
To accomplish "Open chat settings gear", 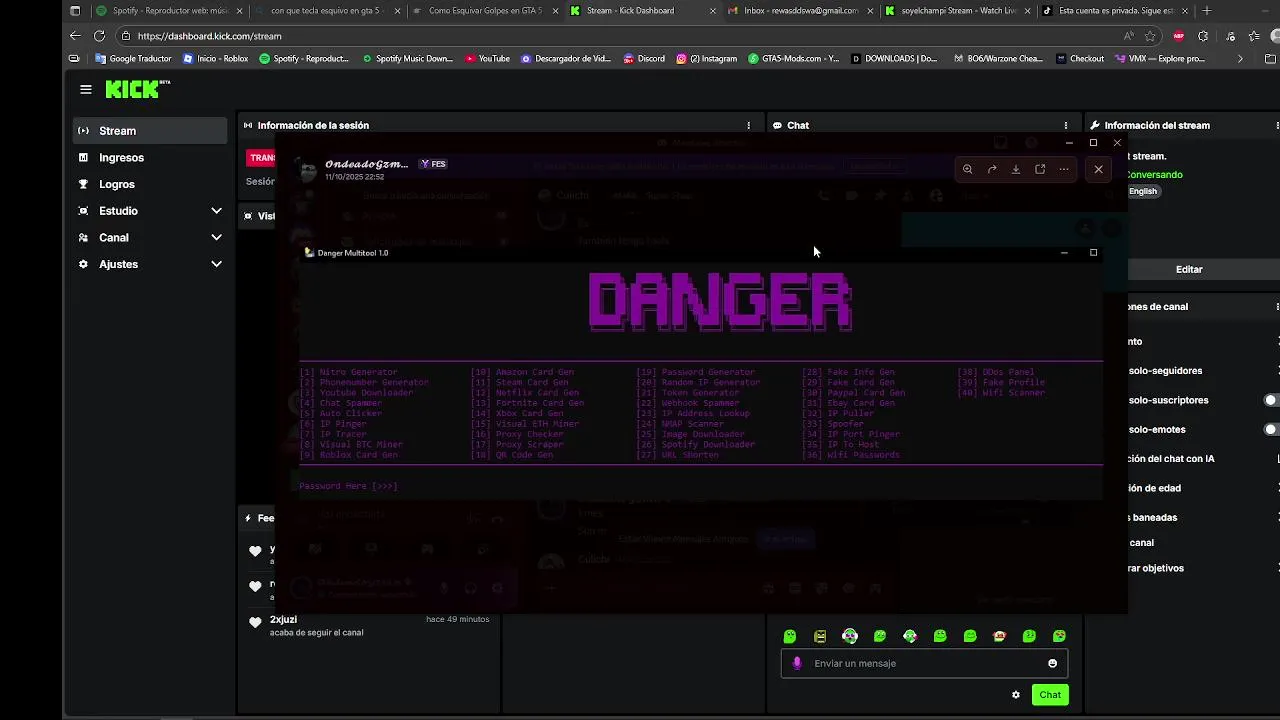I will pos(1016,695).
